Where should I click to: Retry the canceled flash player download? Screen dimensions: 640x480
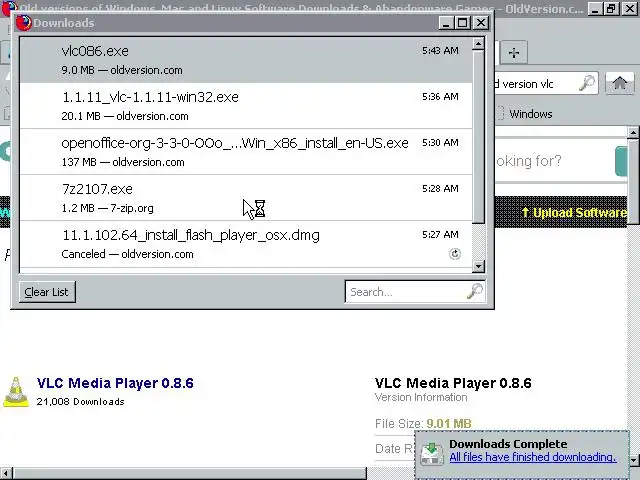pos(455,254)
